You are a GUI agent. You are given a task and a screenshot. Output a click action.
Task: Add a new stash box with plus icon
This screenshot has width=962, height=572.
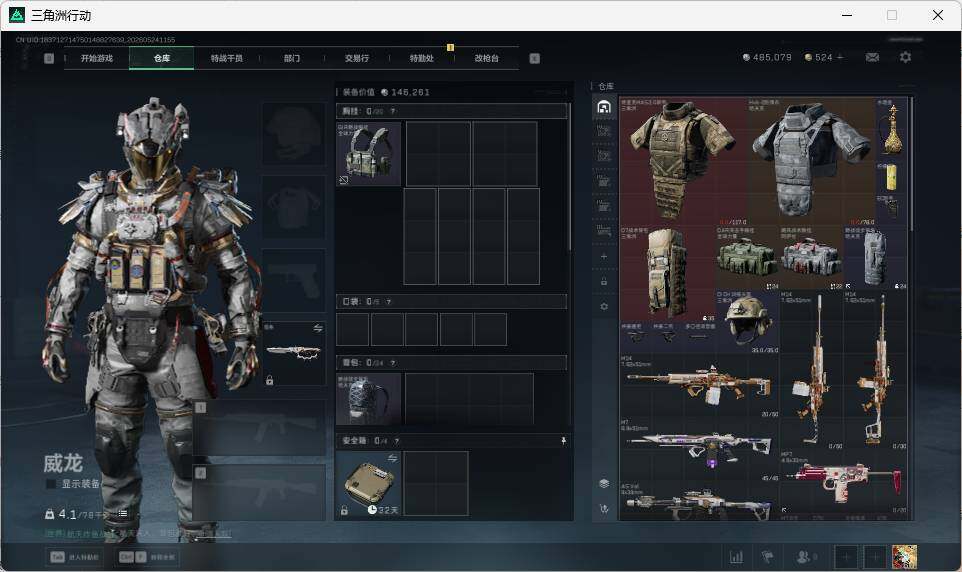point(604,256)
